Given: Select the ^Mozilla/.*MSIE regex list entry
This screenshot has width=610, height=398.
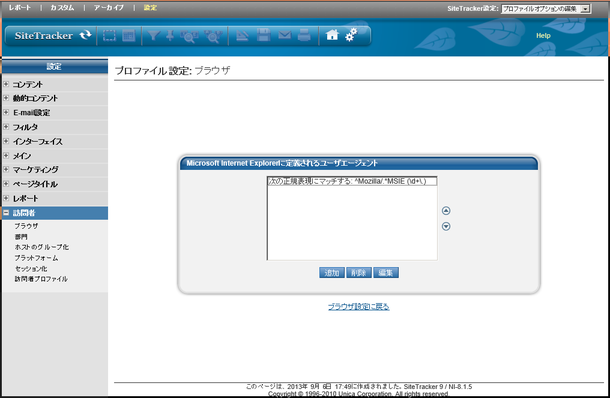Looking at the screenshot, I should click(x=352, y=181).
